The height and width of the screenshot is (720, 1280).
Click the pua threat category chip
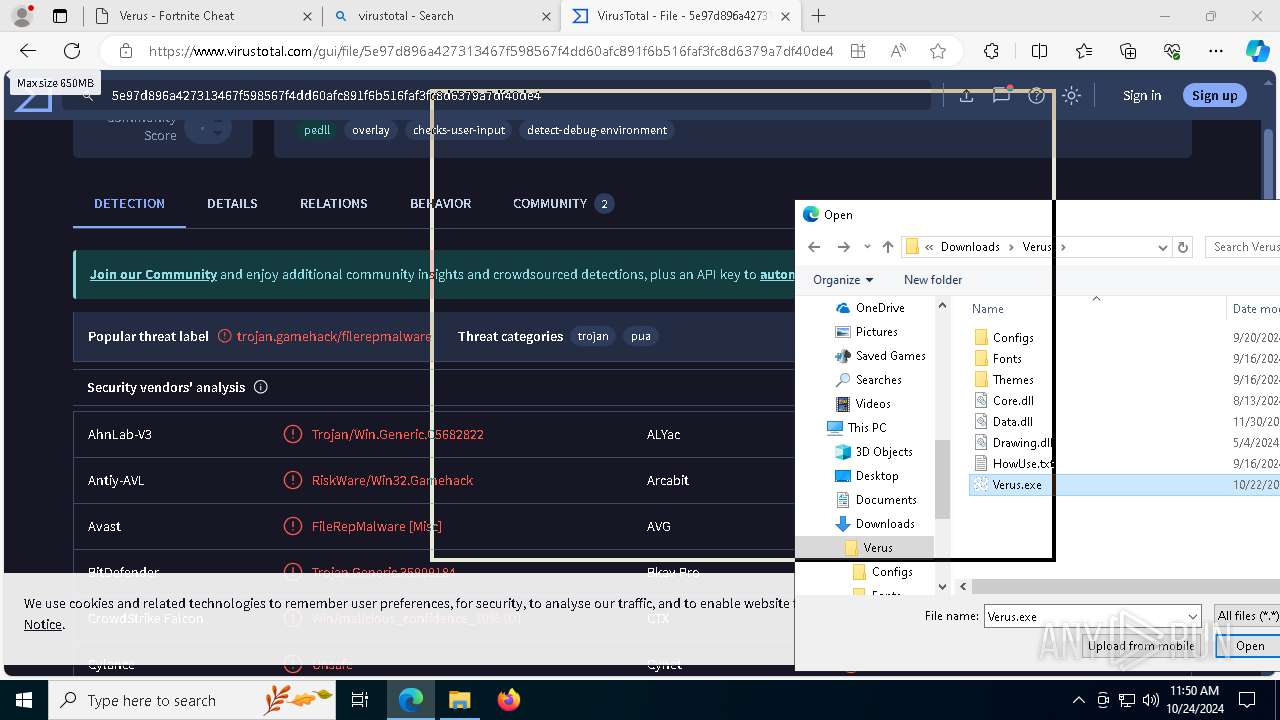(x=641, y=336)
